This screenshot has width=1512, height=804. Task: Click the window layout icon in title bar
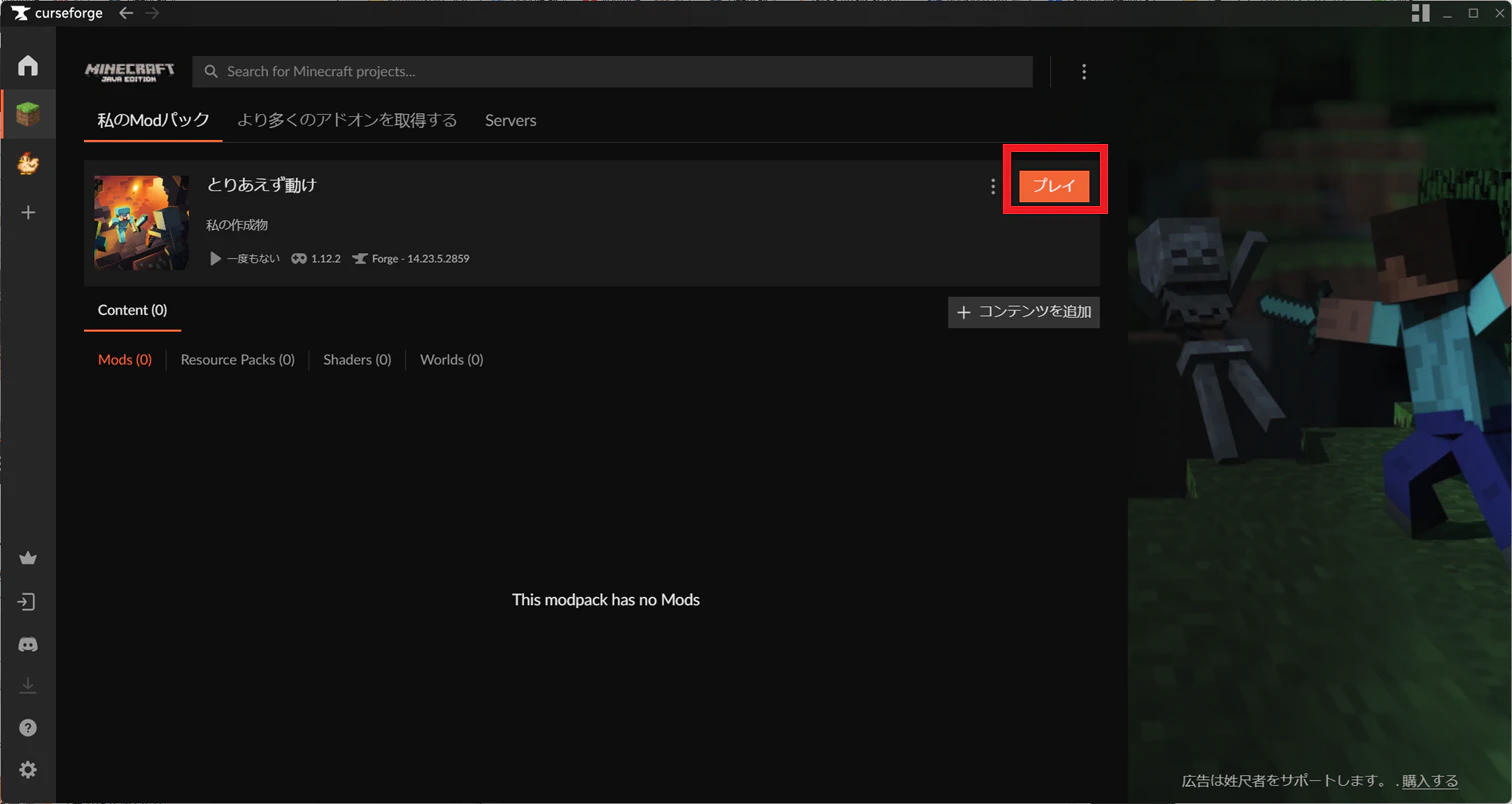point(1420,13)
